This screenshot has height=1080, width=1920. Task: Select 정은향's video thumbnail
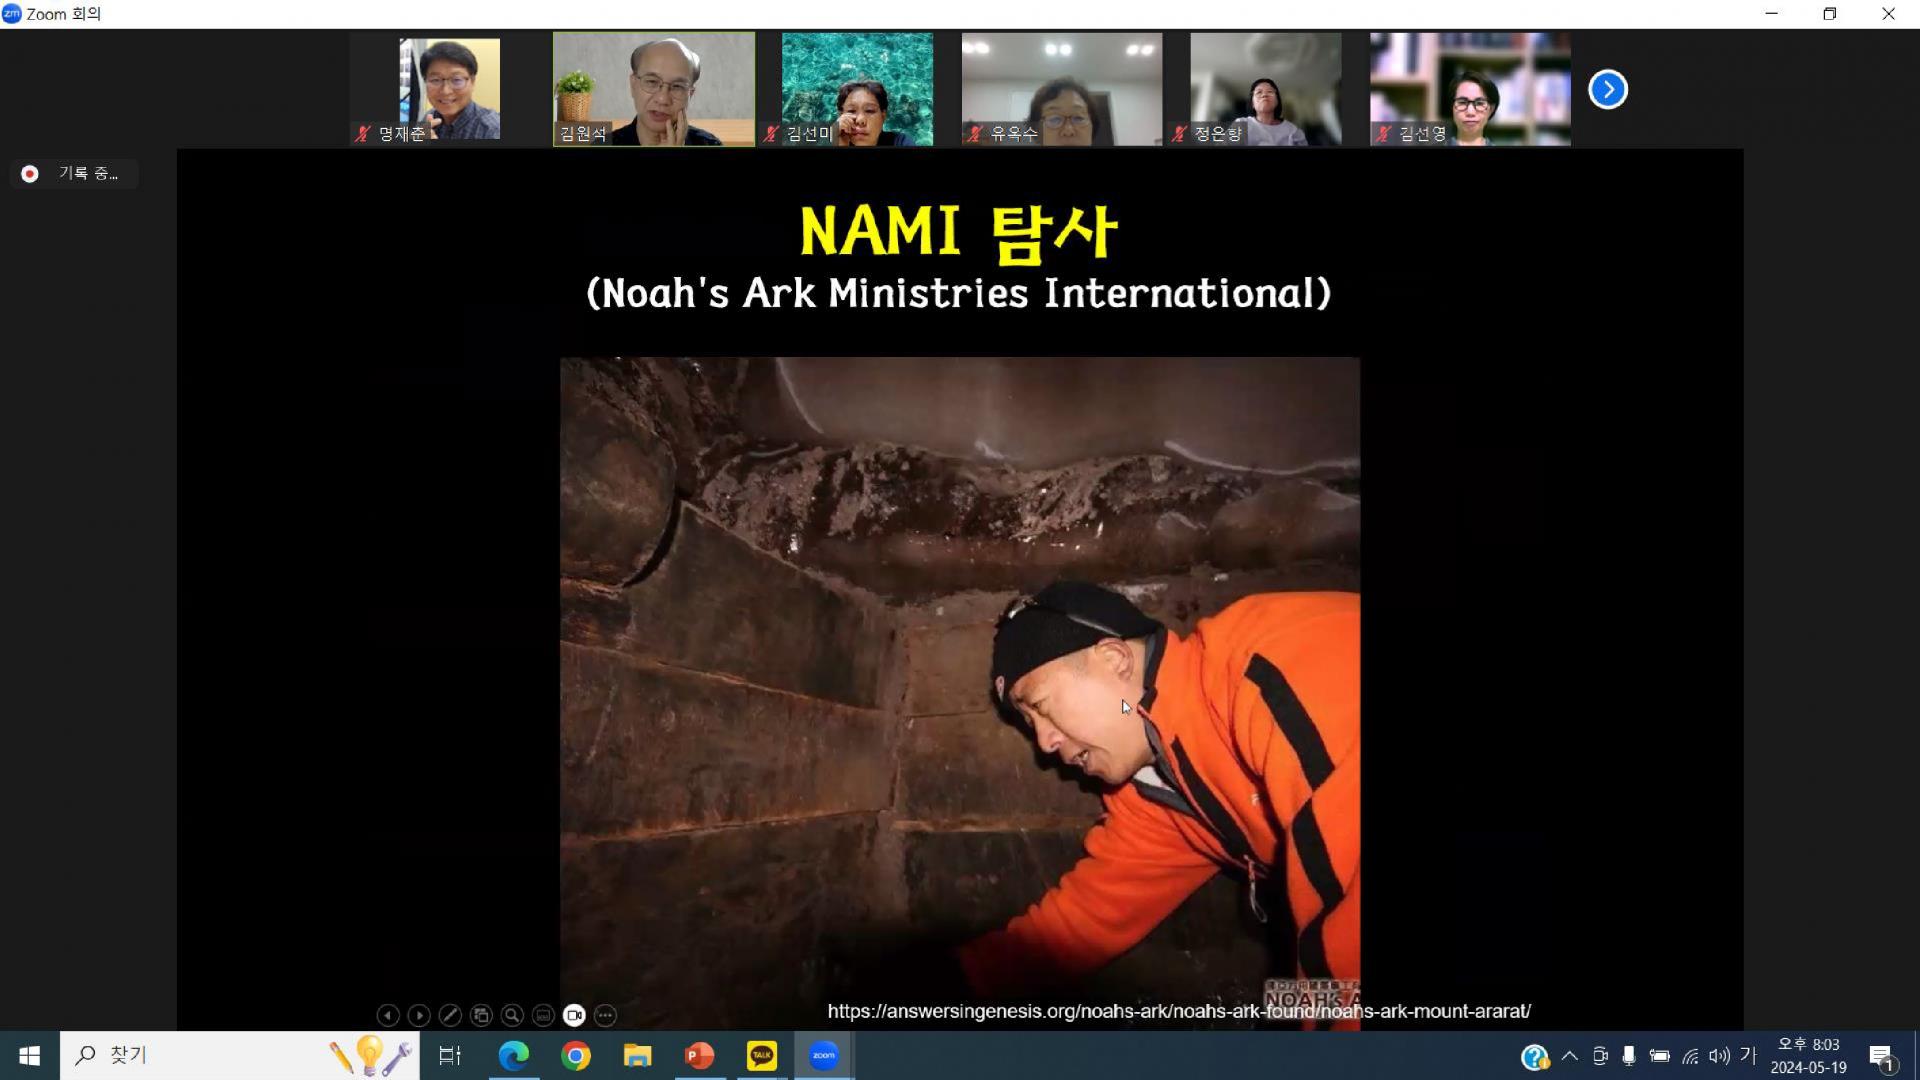[x=1266, y=89]
